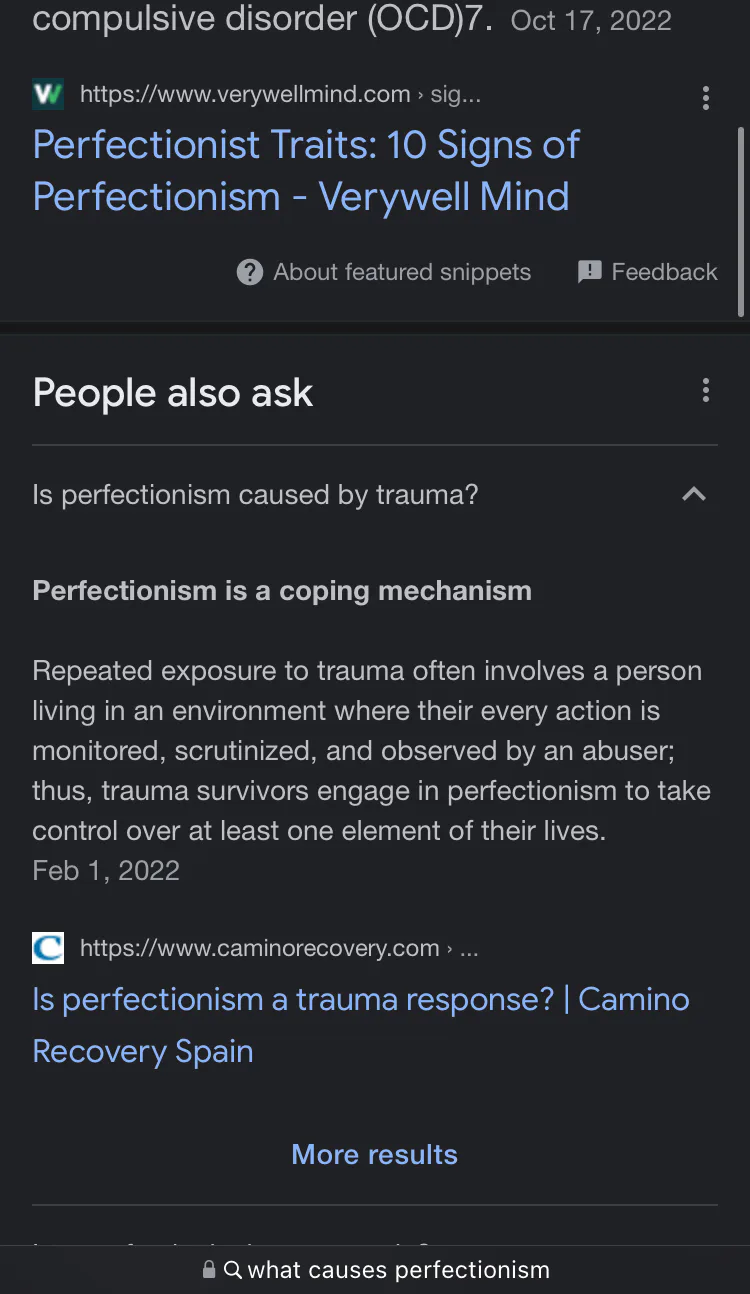Image resolution: width=750 pixels, height=1294 pixels.
Task: Click the question mark icon for featured snippets
Action: (x=250, y=272)
